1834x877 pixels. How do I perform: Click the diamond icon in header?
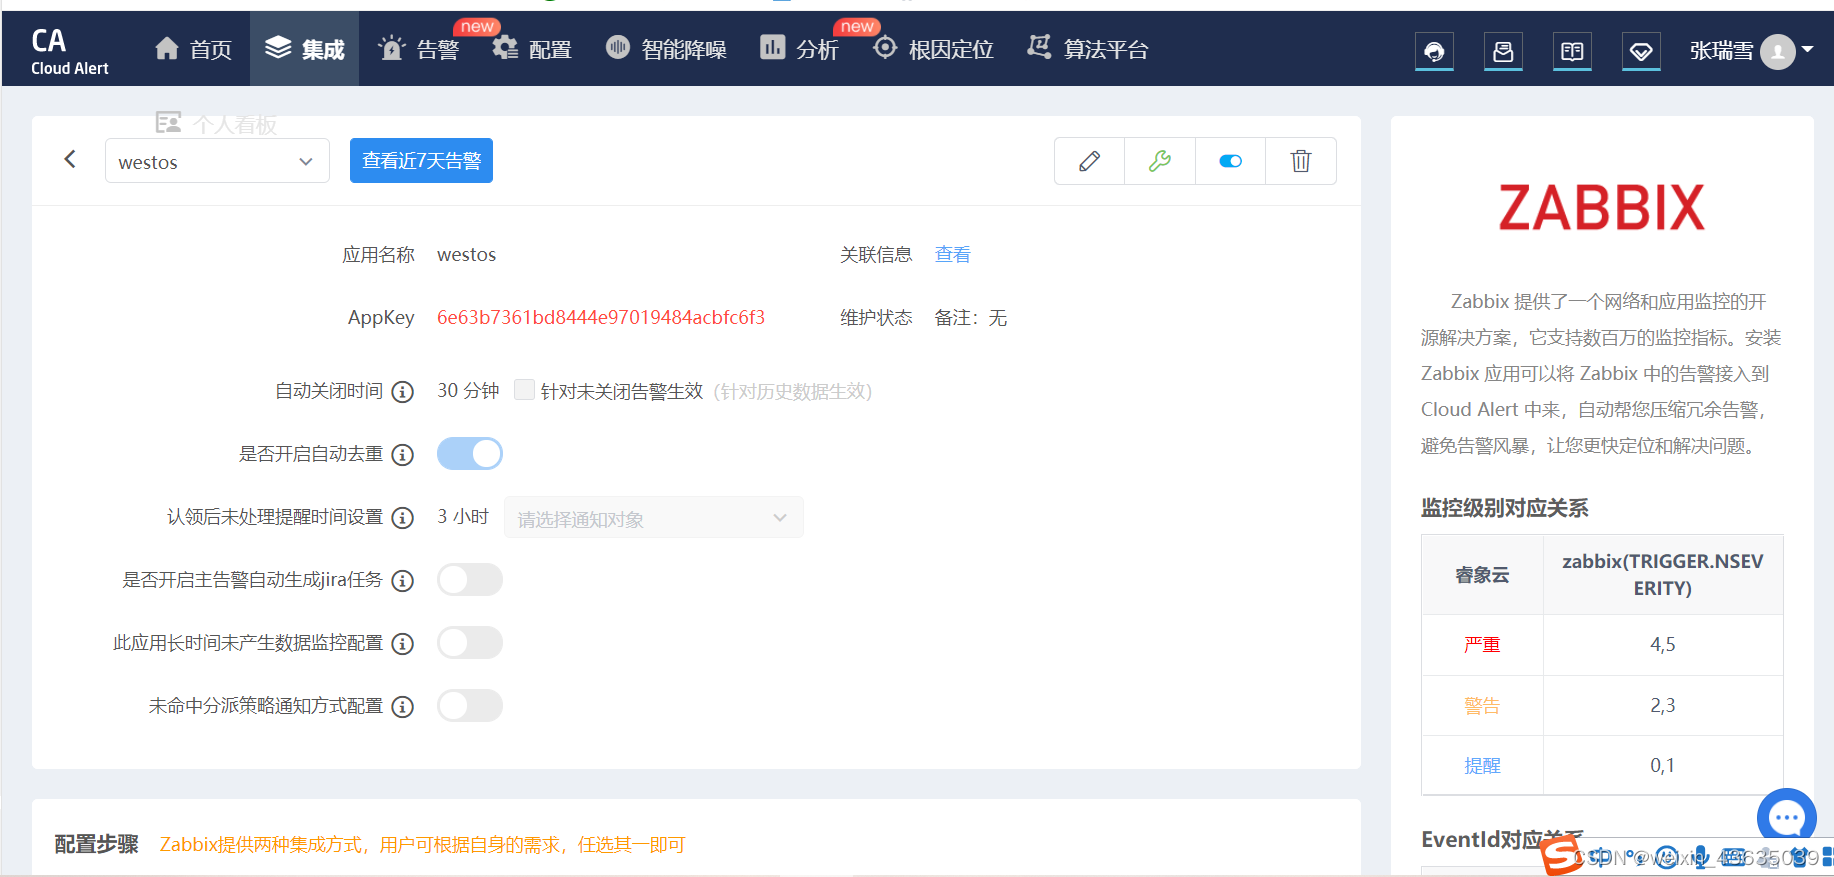1641,51
